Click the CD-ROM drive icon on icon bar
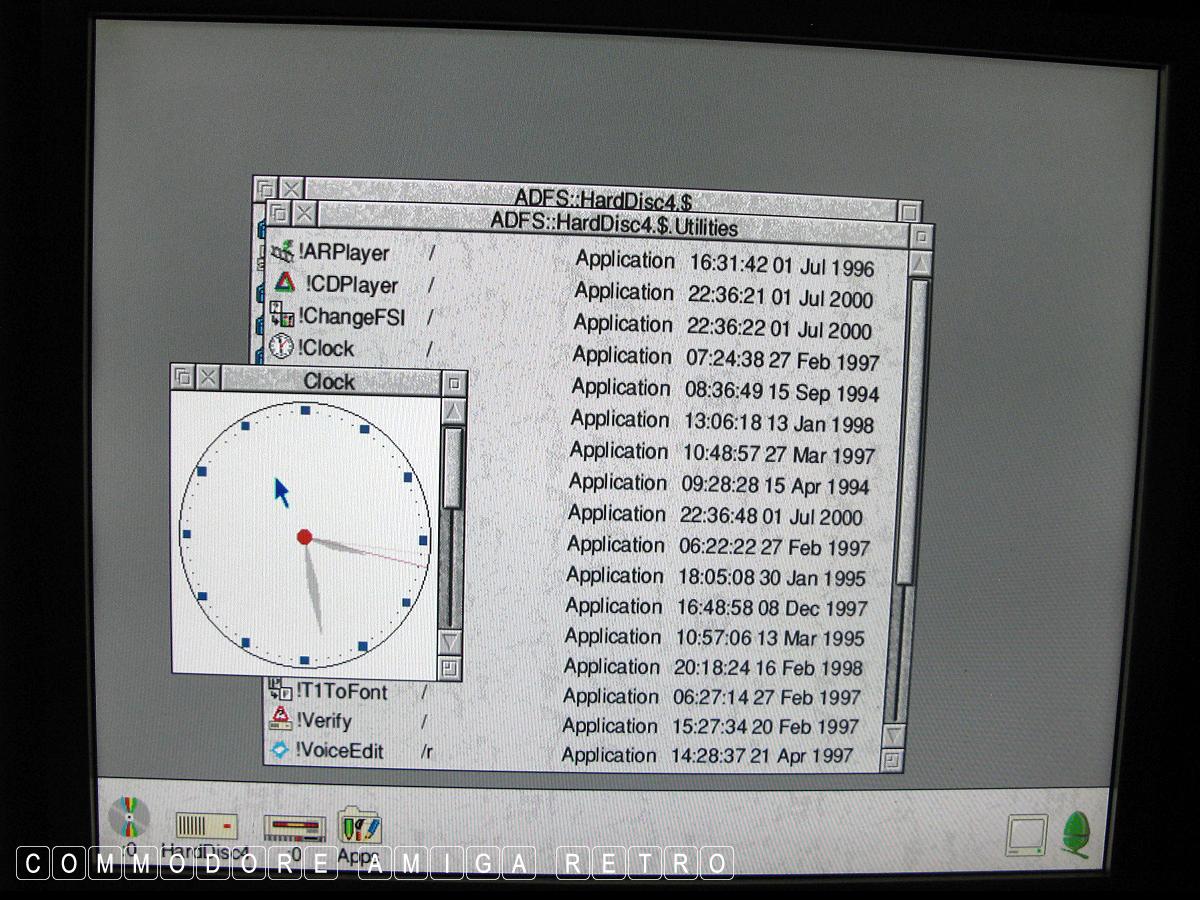Image resolution: width=1200 pixels, height=900 pixels. tap(129, 818)
